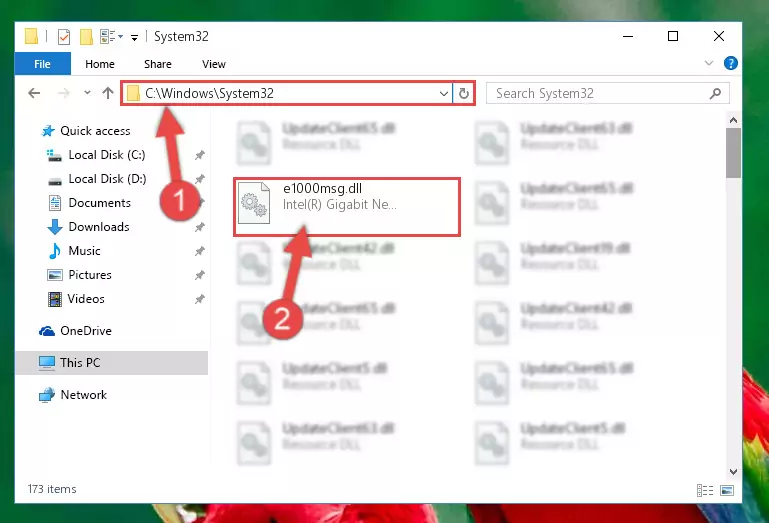Click the Network icon in sidebar
Image resolution: width=769 pixels, height=523 pixels.
47,395
